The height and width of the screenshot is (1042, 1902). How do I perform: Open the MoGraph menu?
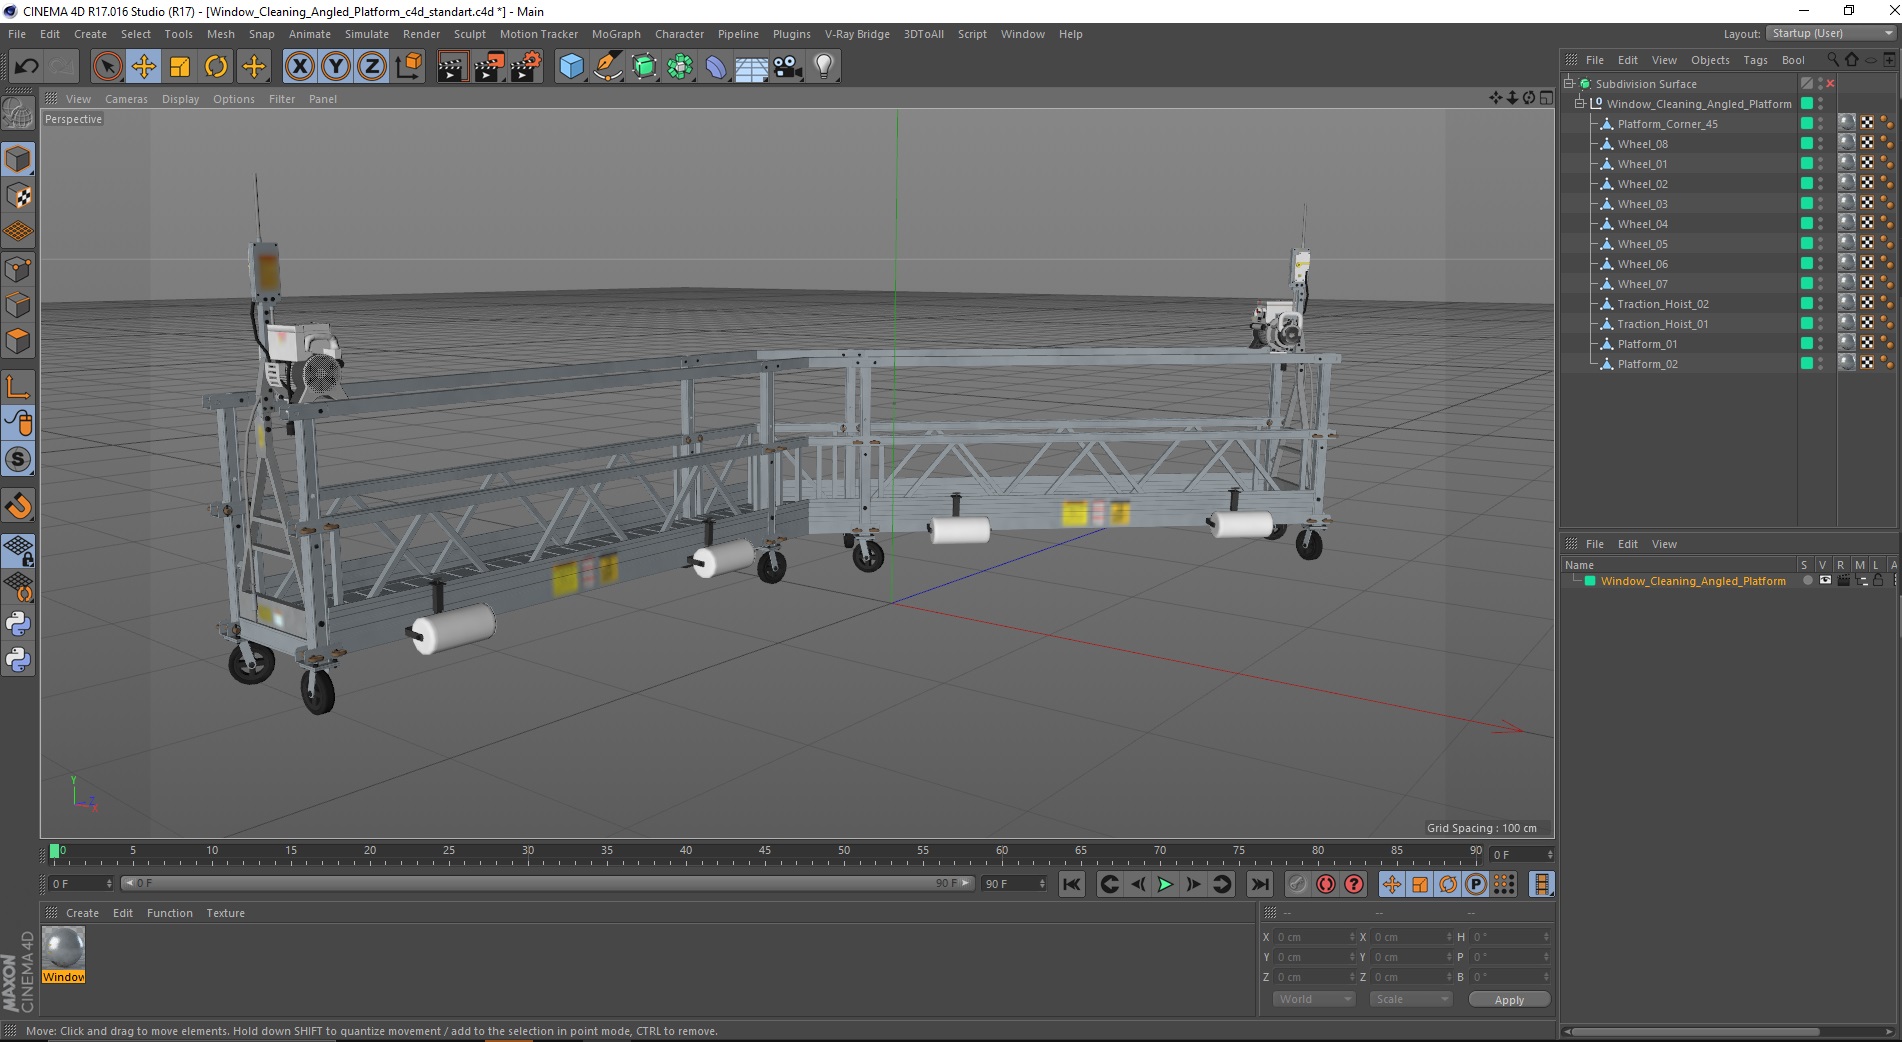[x=616, y=34]
